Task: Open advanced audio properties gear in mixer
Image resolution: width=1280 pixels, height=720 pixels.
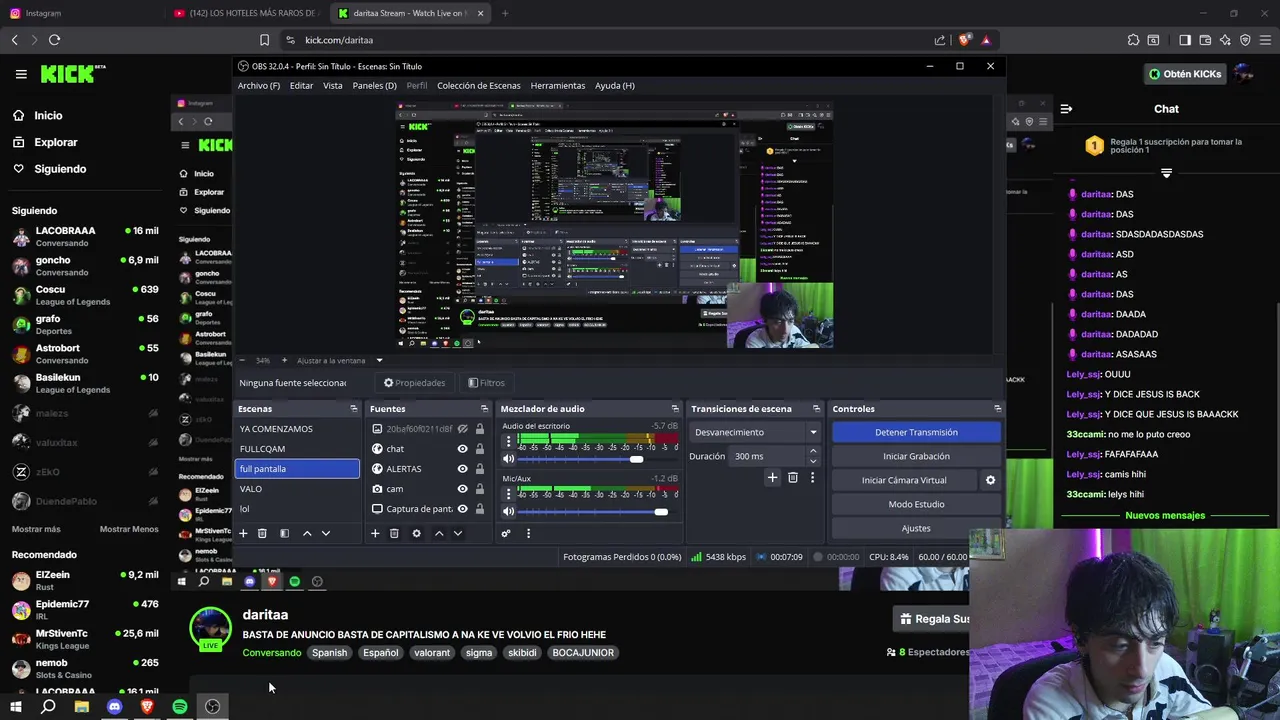Action: pos(506,534)
